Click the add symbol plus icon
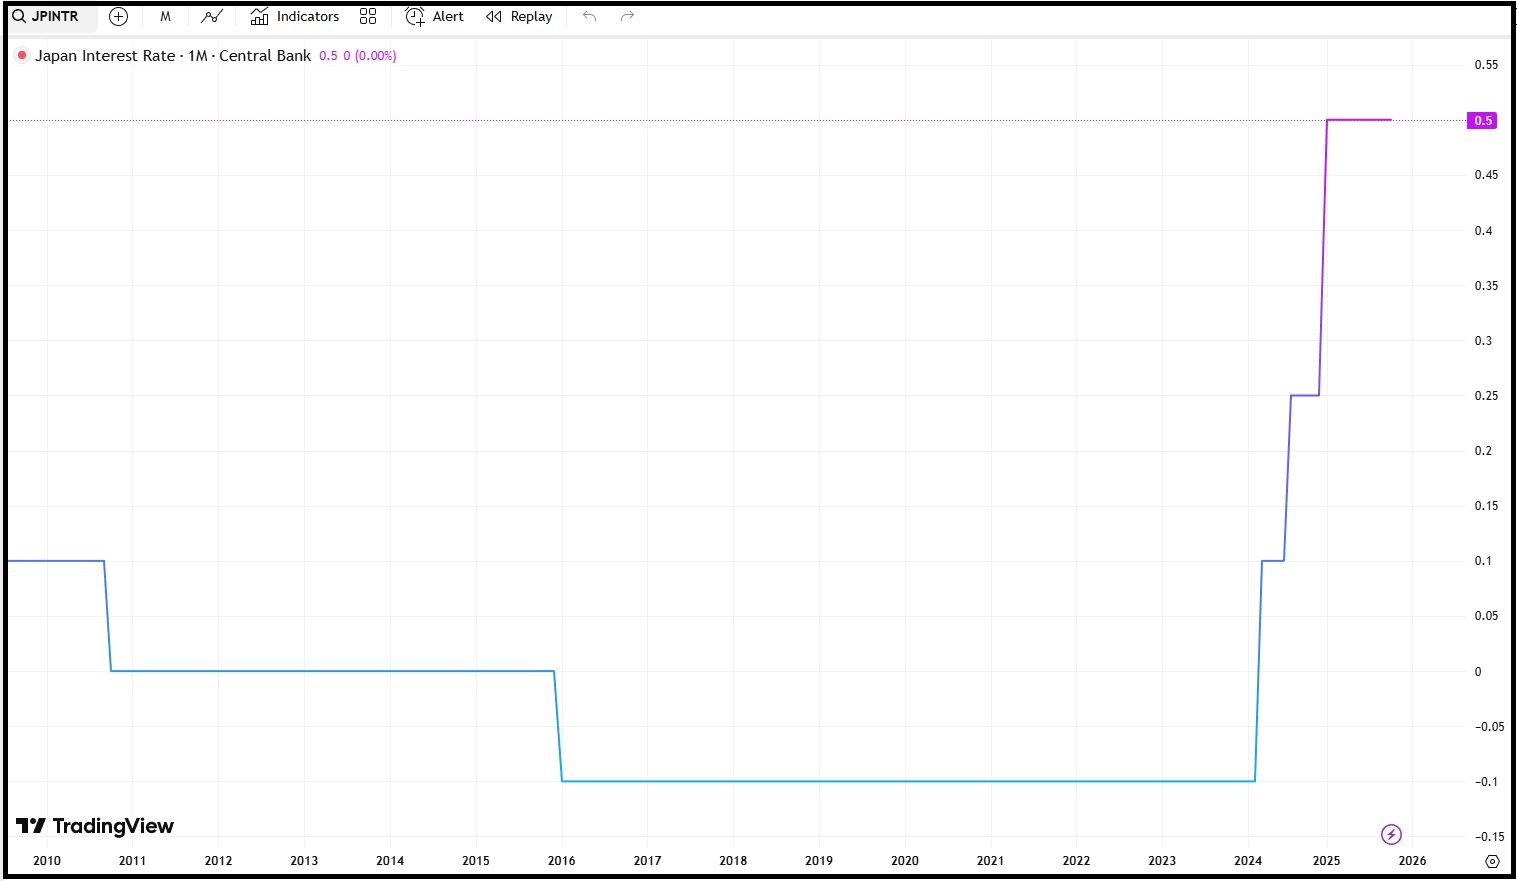Viewport: 1517px width, 881px height. point(118,16)
